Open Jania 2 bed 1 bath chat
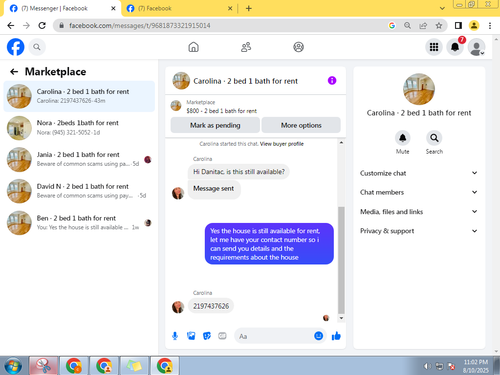Viewport: 500px width, 375px height. click(x=79, y=159)
